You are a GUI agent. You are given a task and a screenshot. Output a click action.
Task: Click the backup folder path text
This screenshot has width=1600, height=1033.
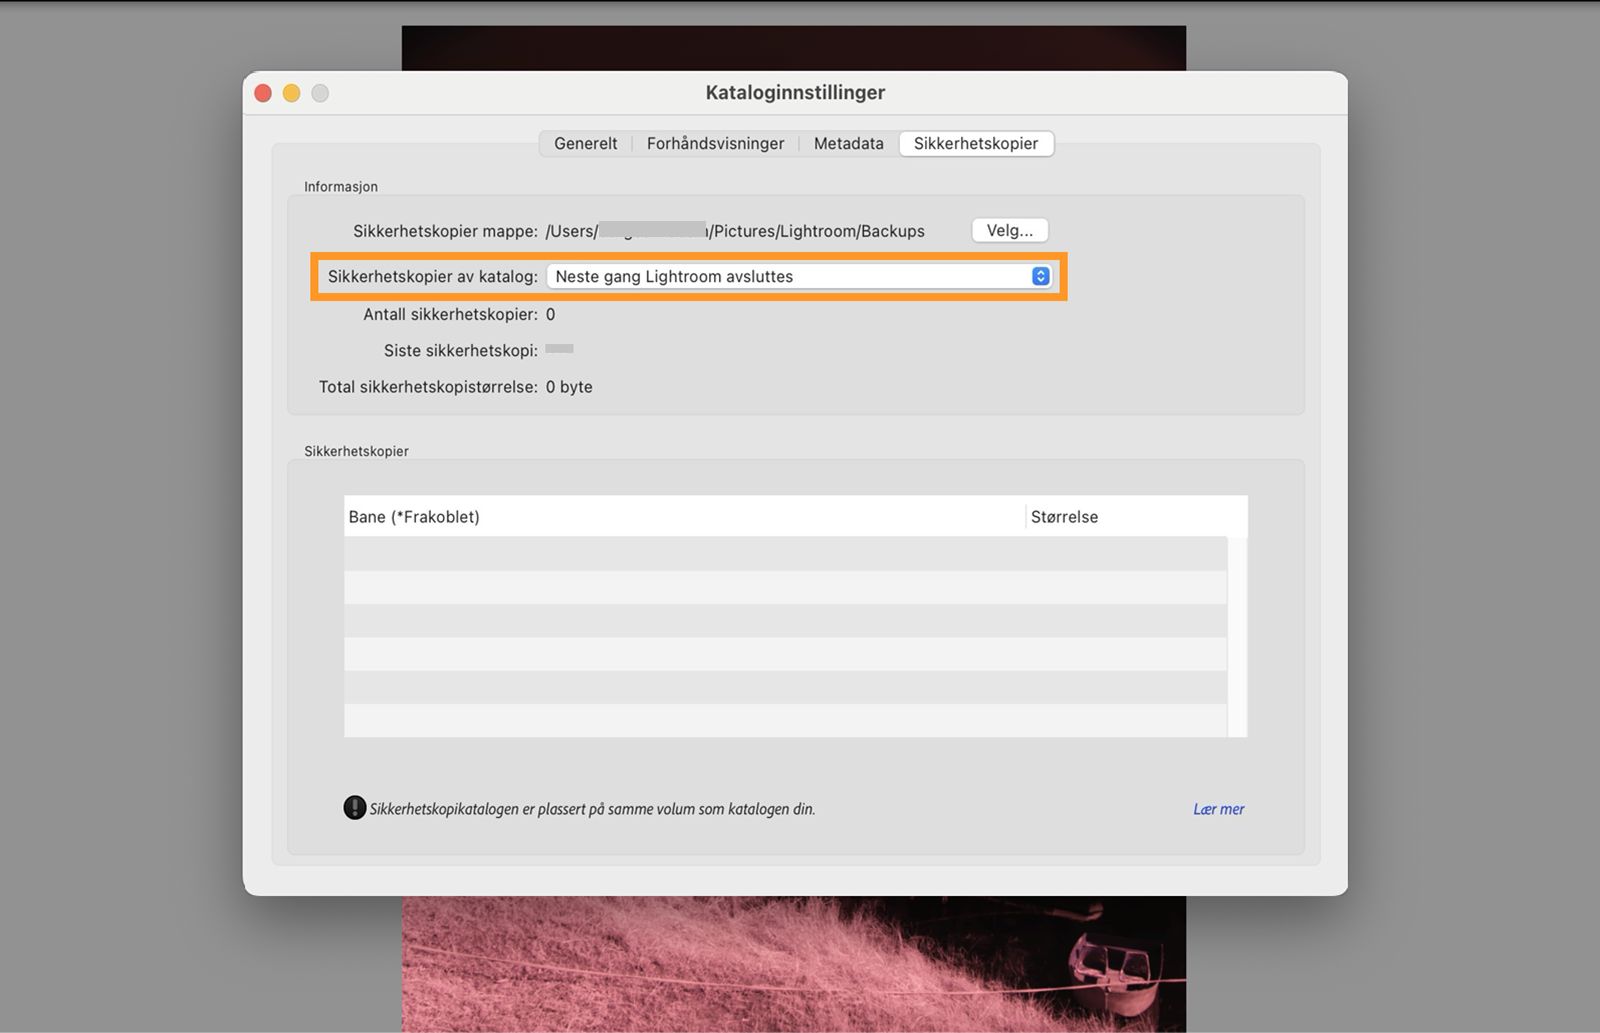point(735,230)
